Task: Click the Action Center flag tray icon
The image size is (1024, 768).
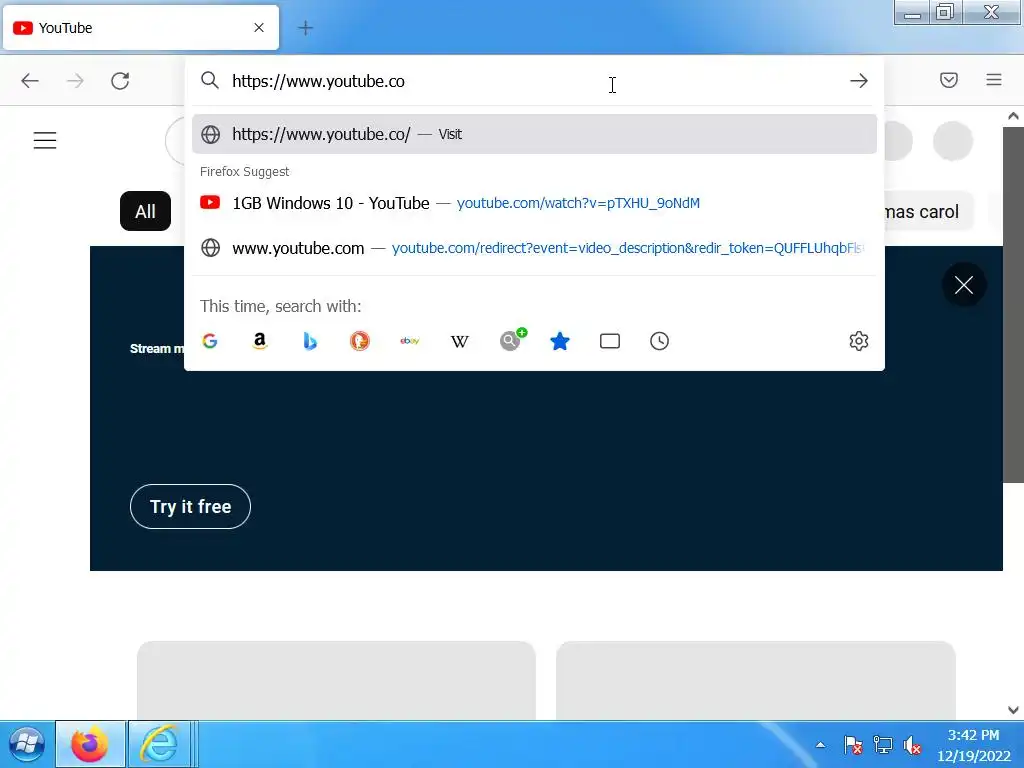Action: click(852, 745)
